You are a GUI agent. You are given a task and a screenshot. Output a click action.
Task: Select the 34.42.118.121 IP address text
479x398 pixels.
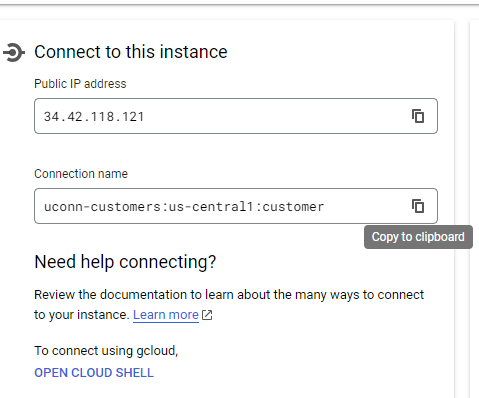click(x=94, y=117)
